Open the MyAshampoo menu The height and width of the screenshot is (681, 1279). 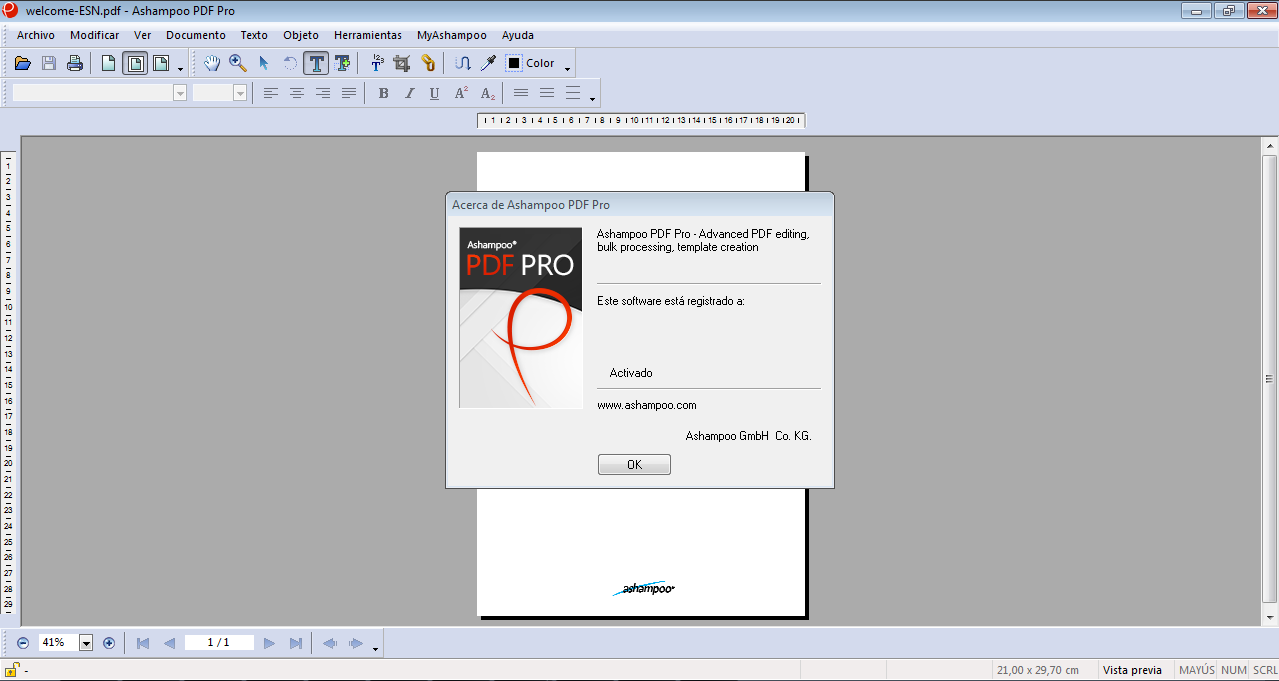(452, 35)
